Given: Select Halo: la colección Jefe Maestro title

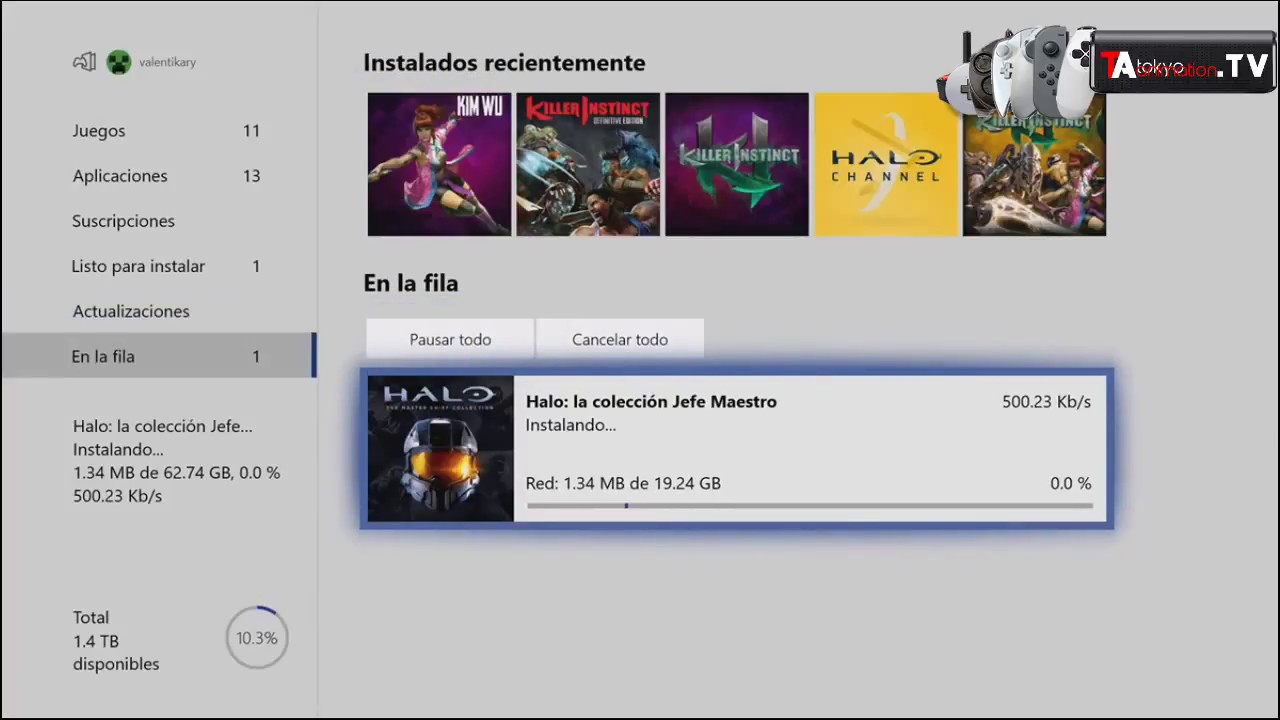Looking at the screenshot, I should coord(651,401).
